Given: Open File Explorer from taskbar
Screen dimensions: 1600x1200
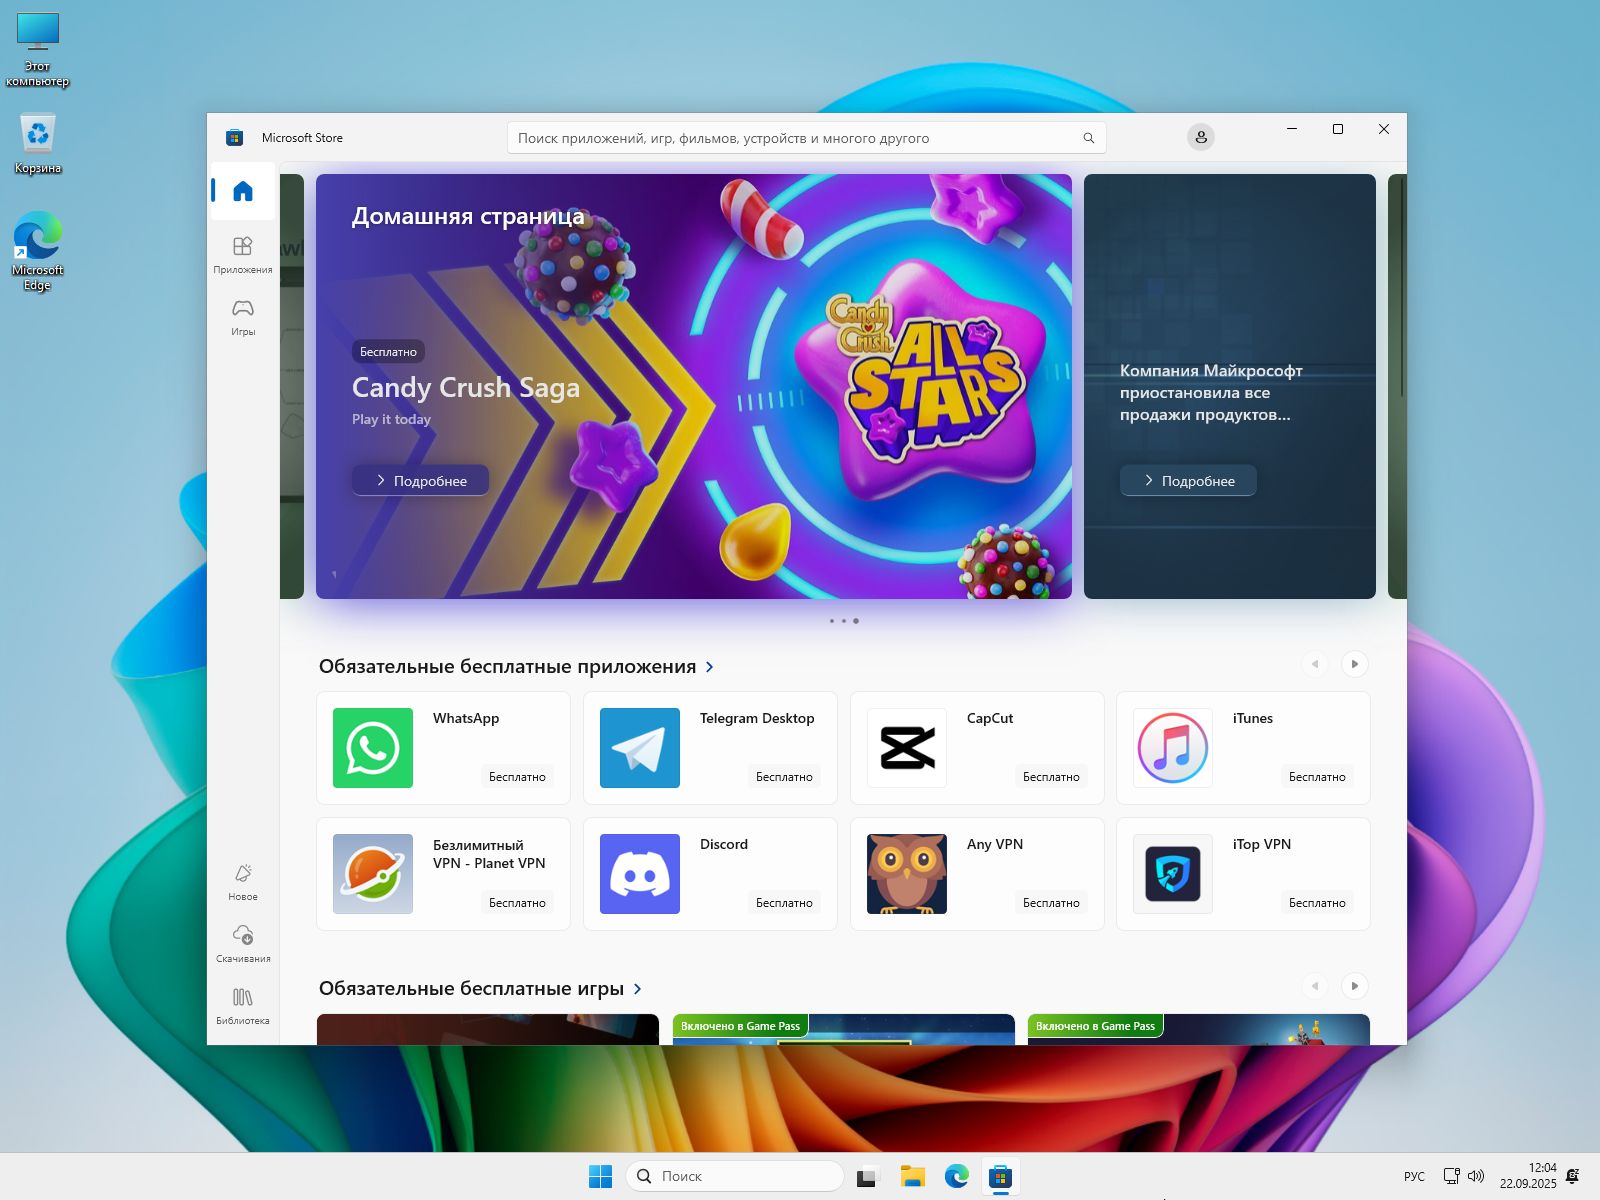Looking at the screenshot, I should (912, 1176).
